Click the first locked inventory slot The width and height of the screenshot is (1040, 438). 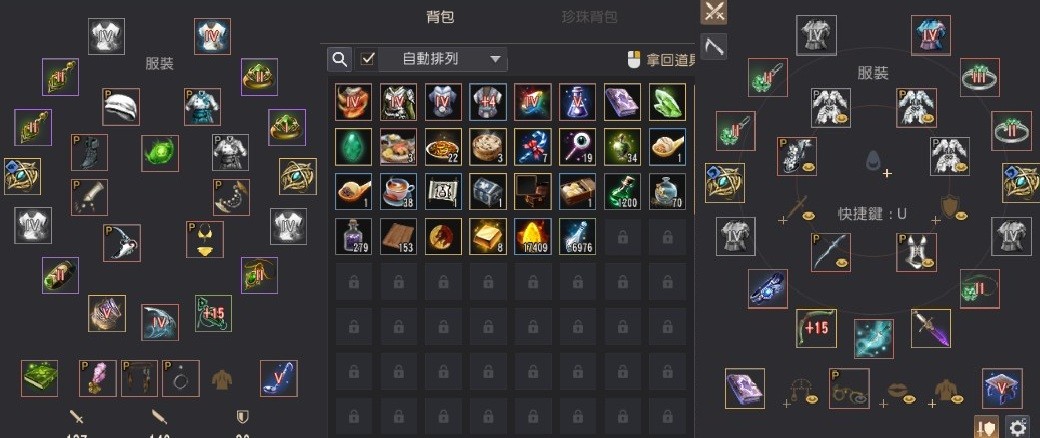[622, 236]
